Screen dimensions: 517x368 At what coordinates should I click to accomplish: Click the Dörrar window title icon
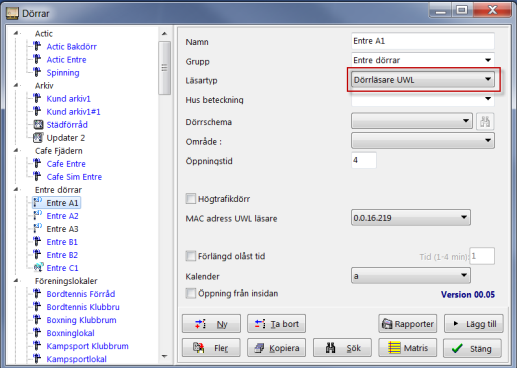pos(13,13)
